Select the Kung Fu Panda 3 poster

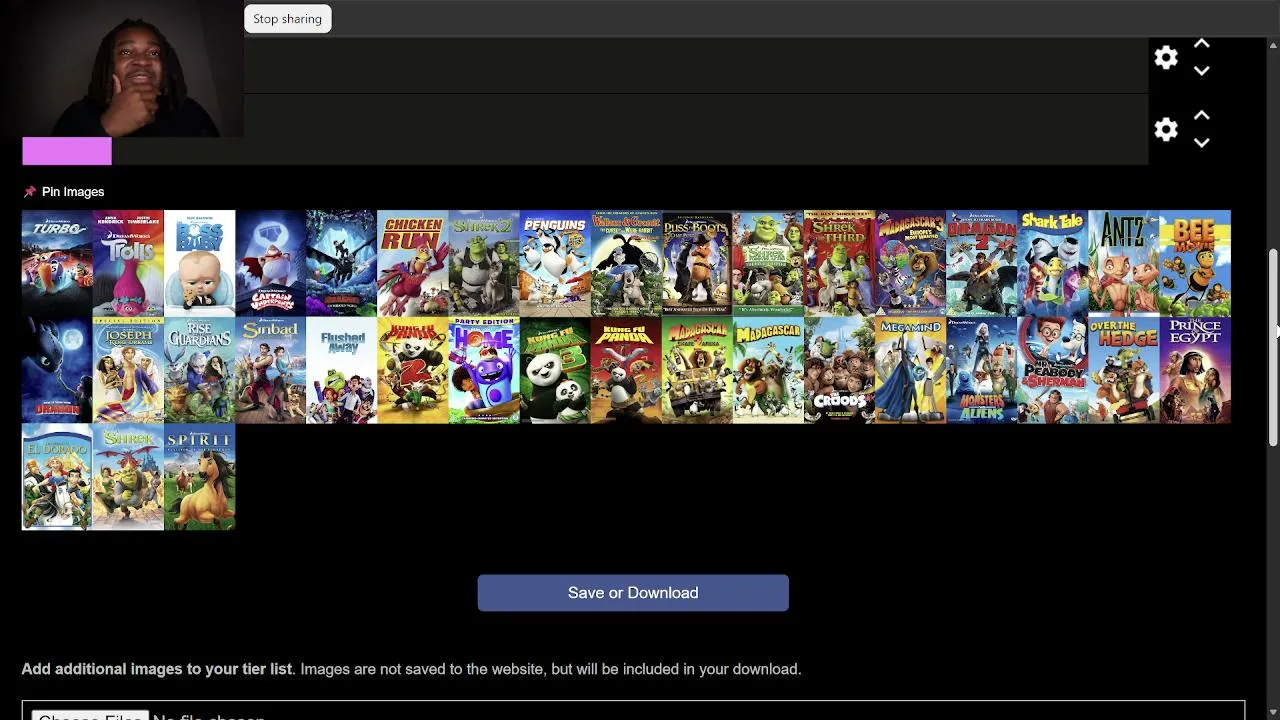(554, 370)
